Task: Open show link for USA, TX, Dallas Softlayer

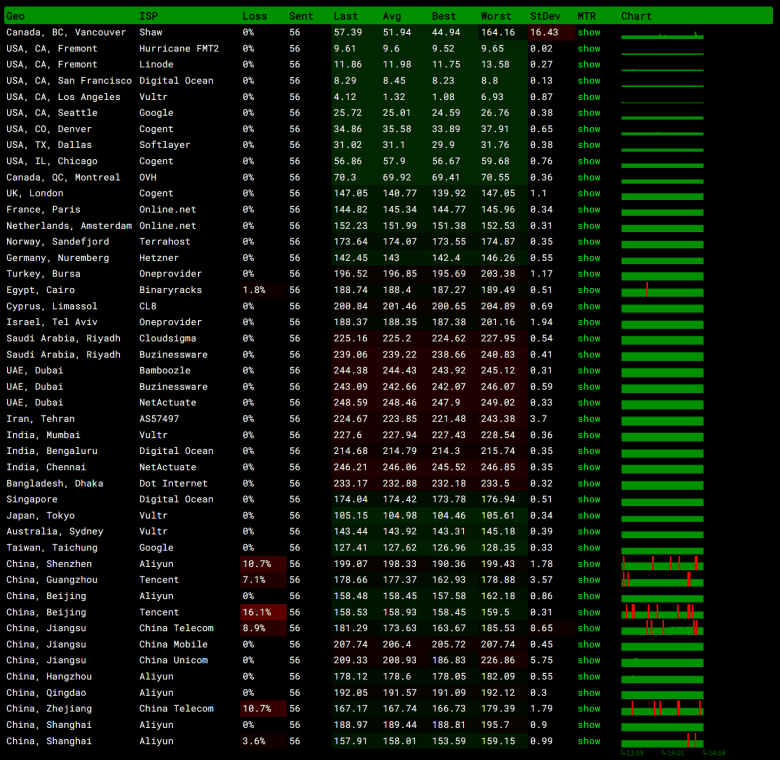Action: (x=588, y=145)
